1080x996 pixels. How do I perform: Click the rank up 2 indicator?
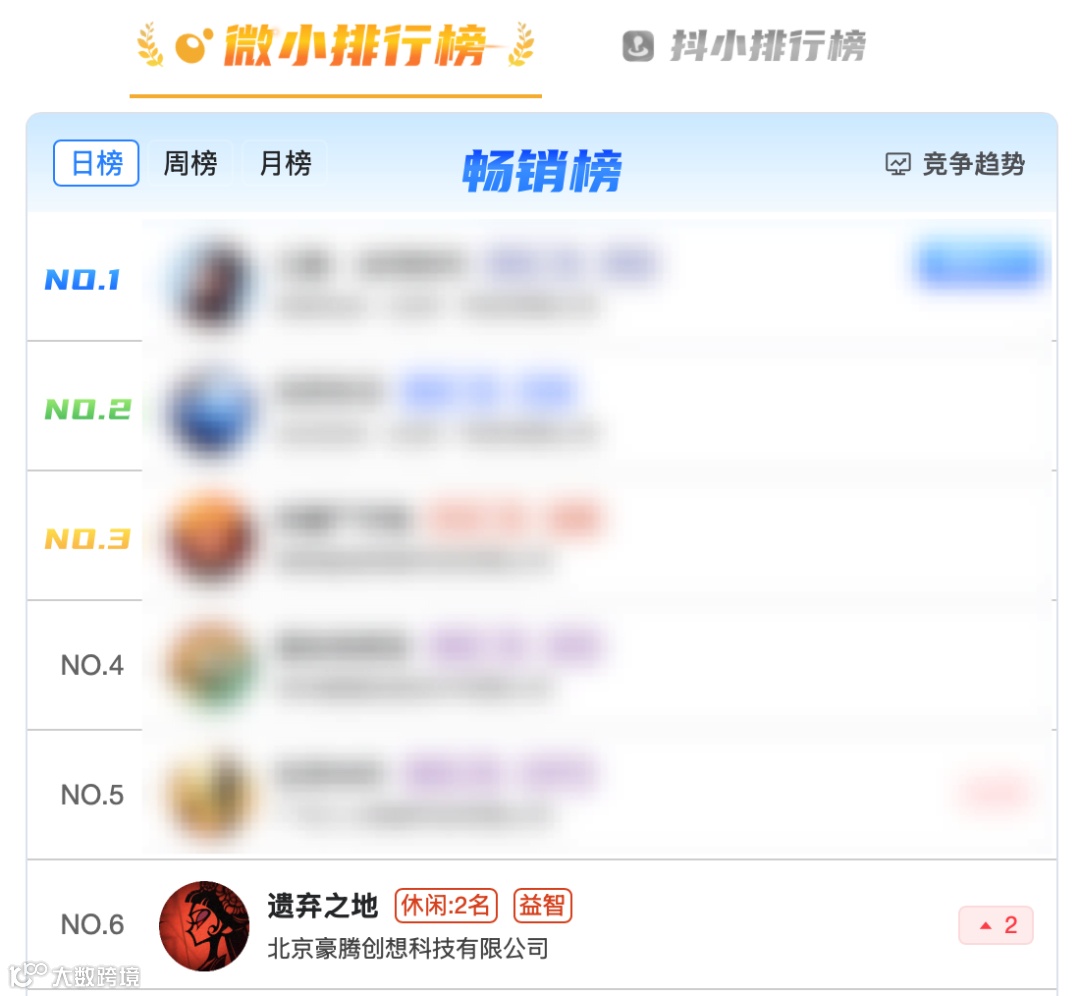point(996,925)
